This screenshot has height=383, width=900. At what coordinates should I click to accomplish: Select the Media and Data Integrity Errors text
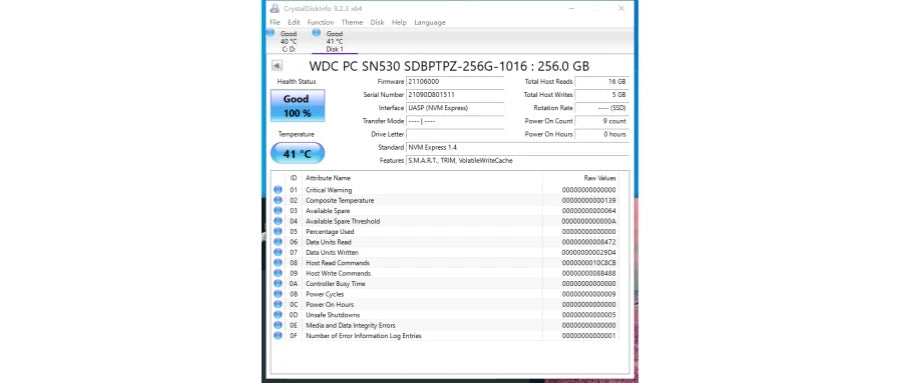pos(350,326)
